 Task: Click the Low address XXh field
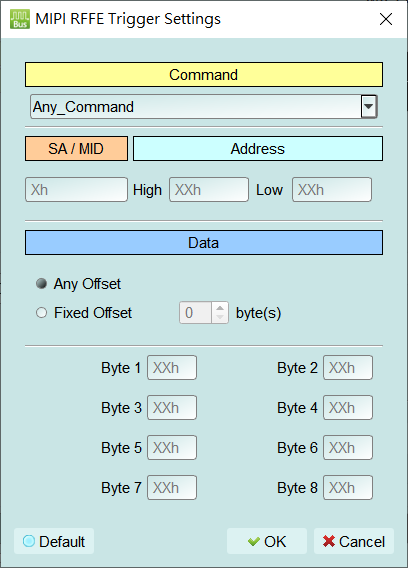(x=332, y=189)
